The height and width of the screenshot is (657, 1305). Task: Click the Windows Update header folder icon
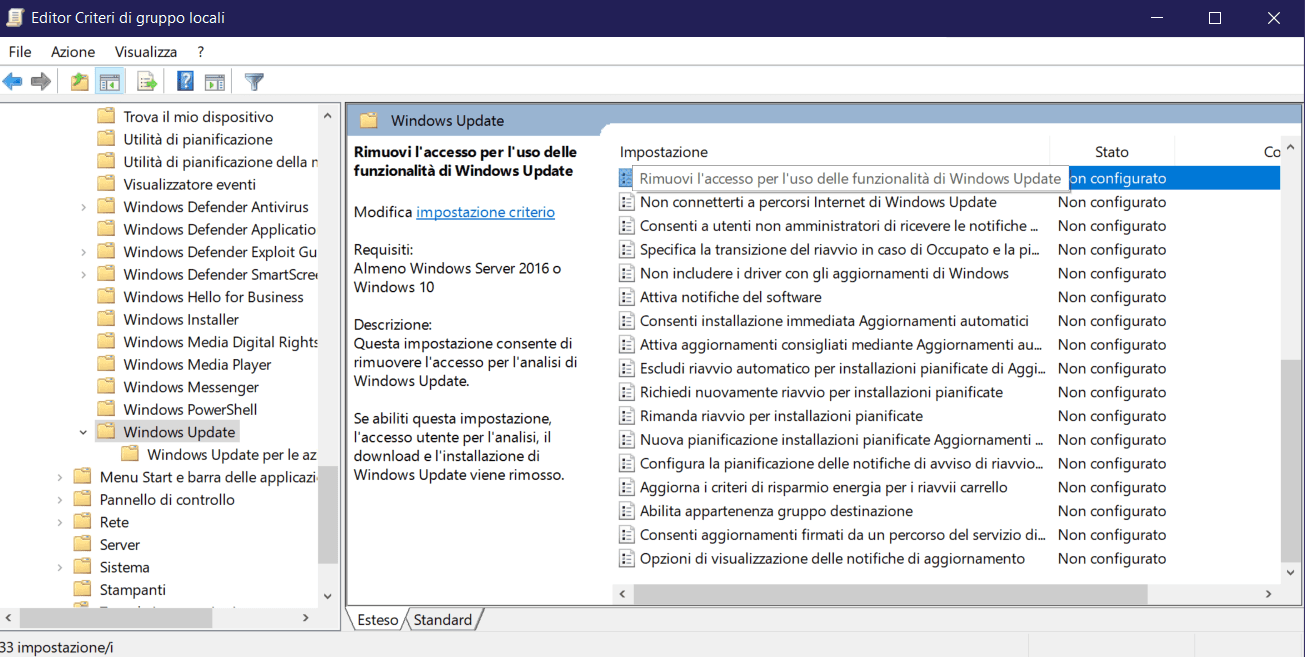click(369, 120)
